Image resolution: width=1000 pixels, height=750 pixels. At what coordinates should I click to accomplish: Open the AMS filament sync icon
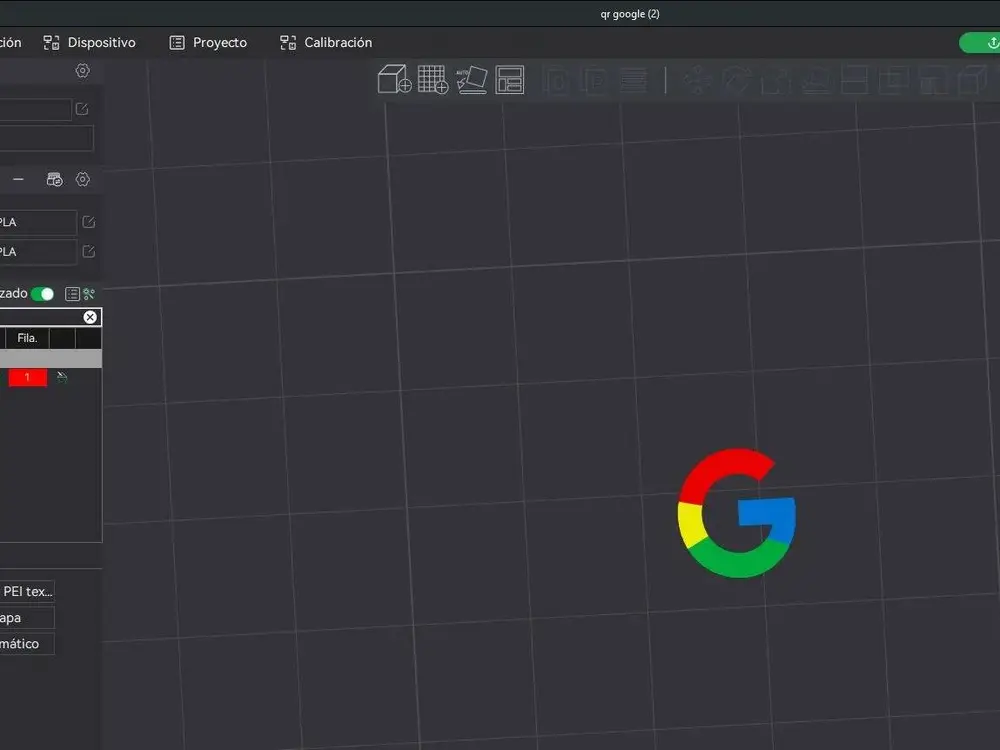(55, 180)
